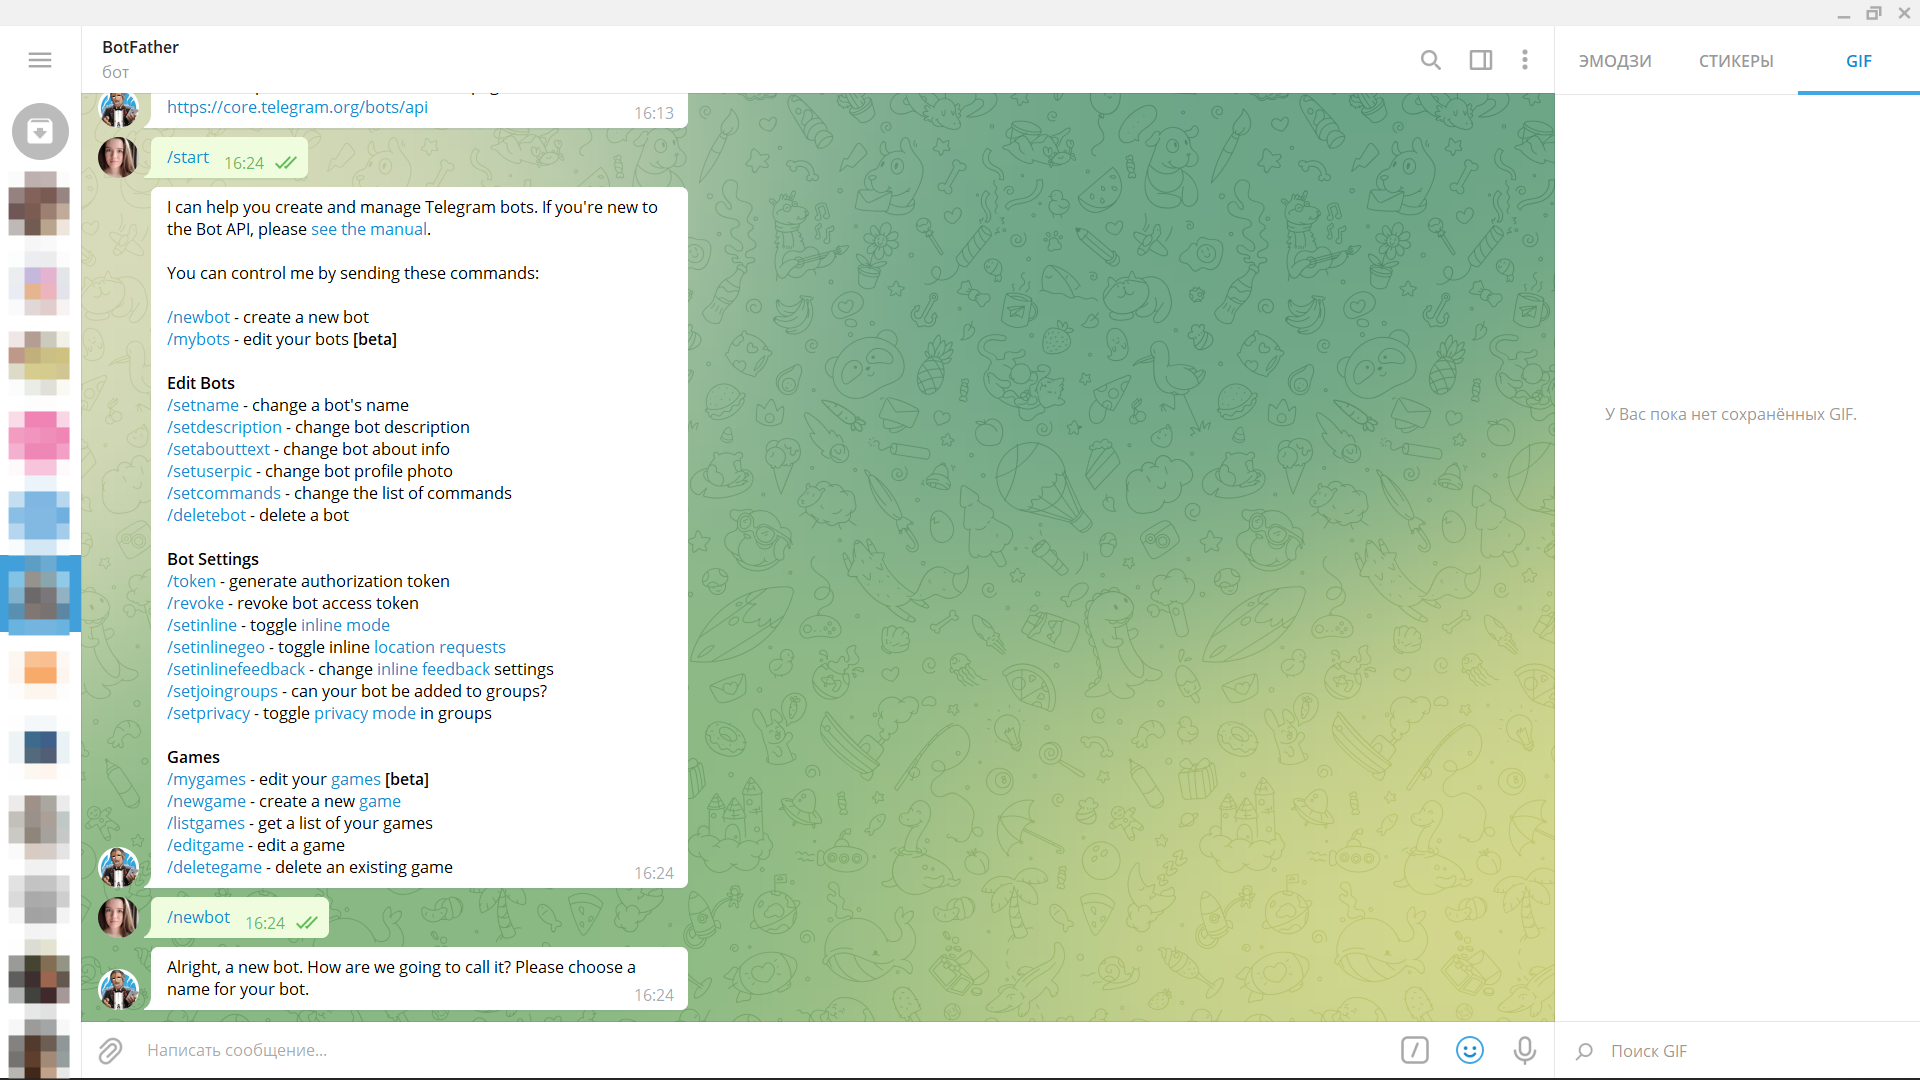Click the BotFather avatar beside the 'Alright, a new bot' message
1920x1080 pixels.
click(118, 989)
